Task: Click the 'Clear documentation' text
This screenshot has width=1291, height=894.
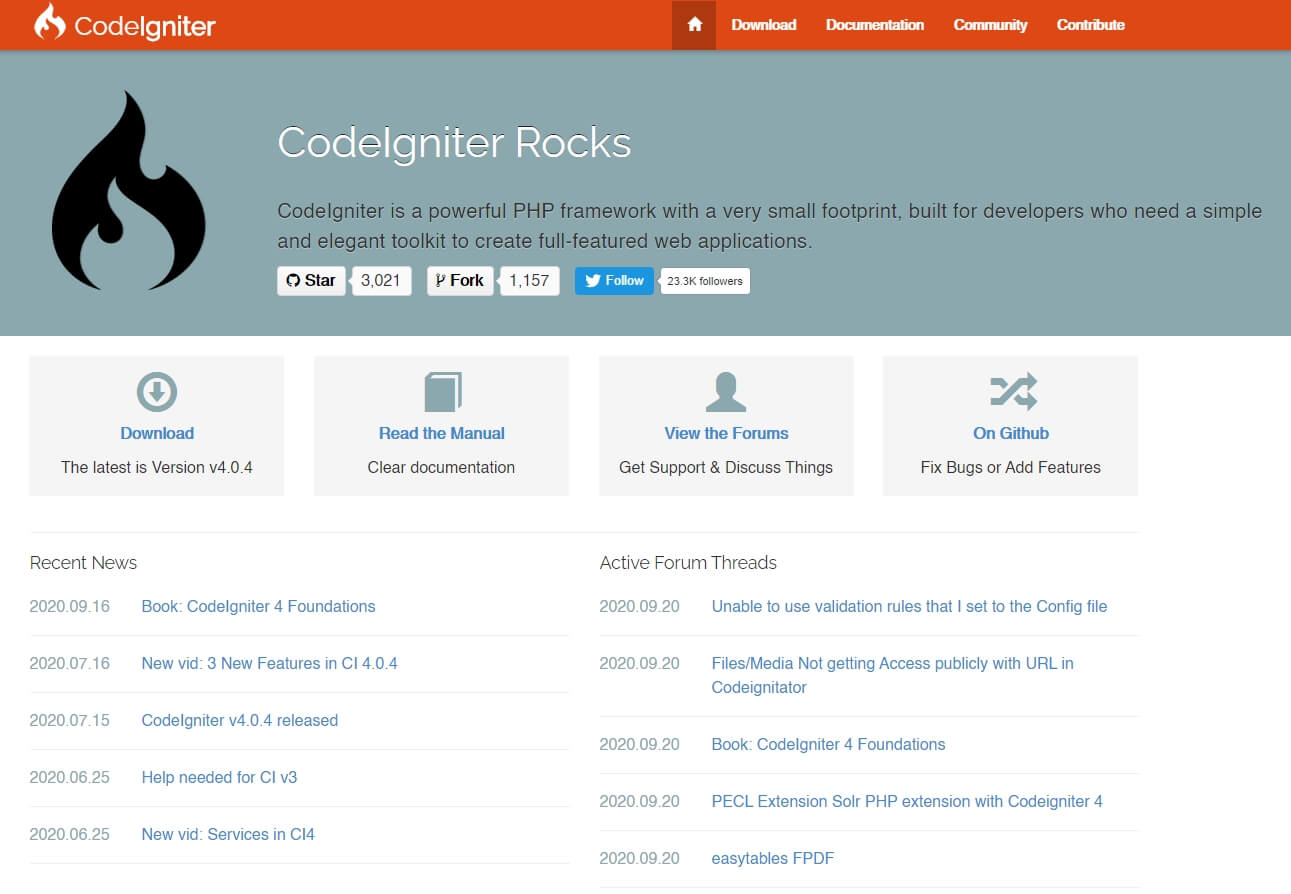Action: pyautogui.click(x=441, y=467)
